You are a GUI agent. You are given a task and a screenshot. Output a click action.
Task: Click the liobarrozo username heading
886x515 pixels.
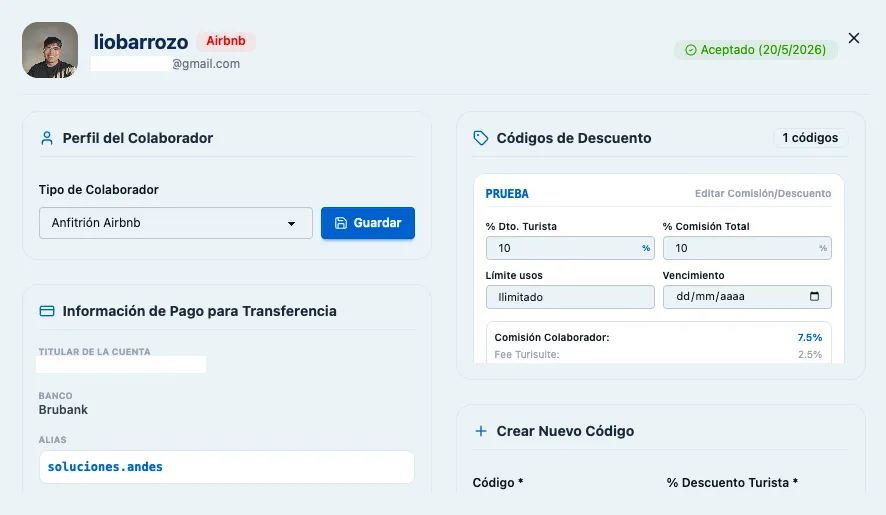pos(141,42)
